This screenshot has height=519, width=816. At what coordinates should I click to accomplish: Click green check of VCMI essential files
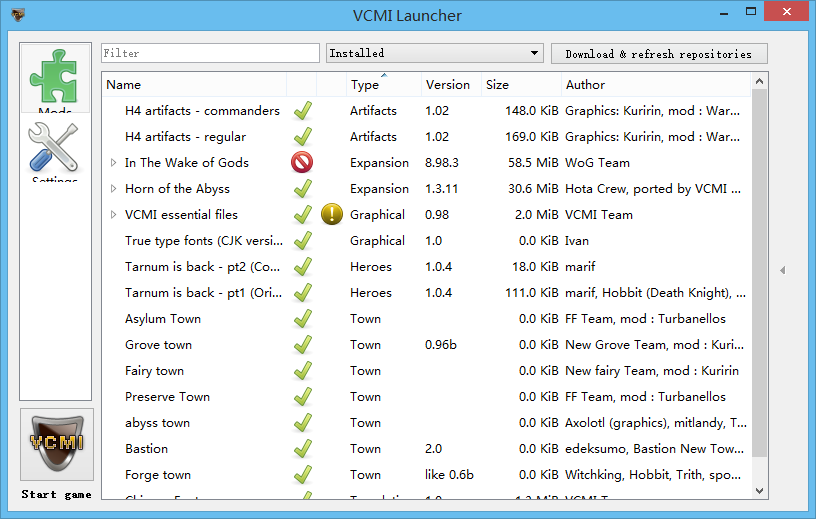pos(302,214)
